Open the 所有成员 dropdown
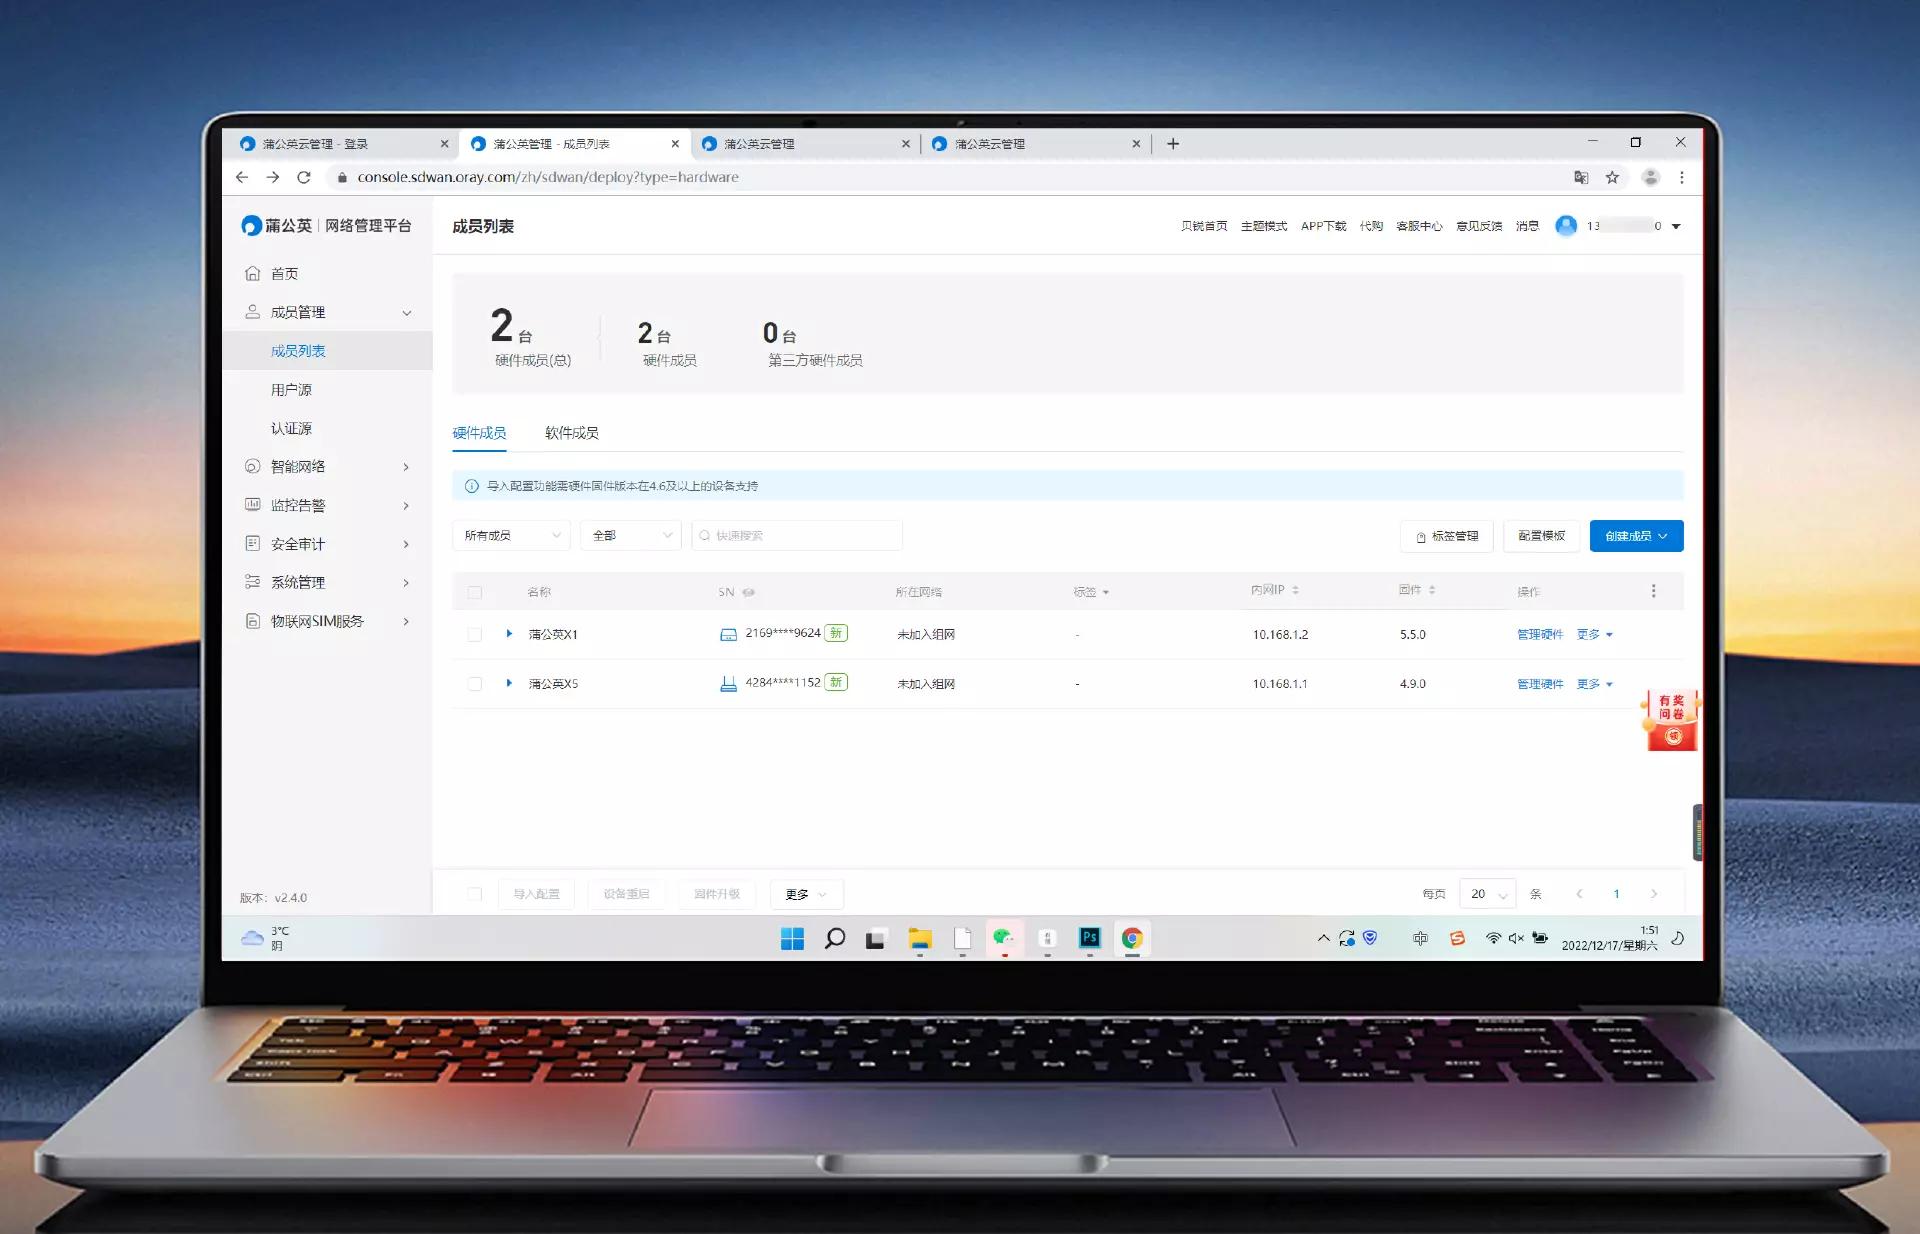Image resolution: width=1920 pixels, height=1234 pixels. pyautogui.click(x=511, y=536)
